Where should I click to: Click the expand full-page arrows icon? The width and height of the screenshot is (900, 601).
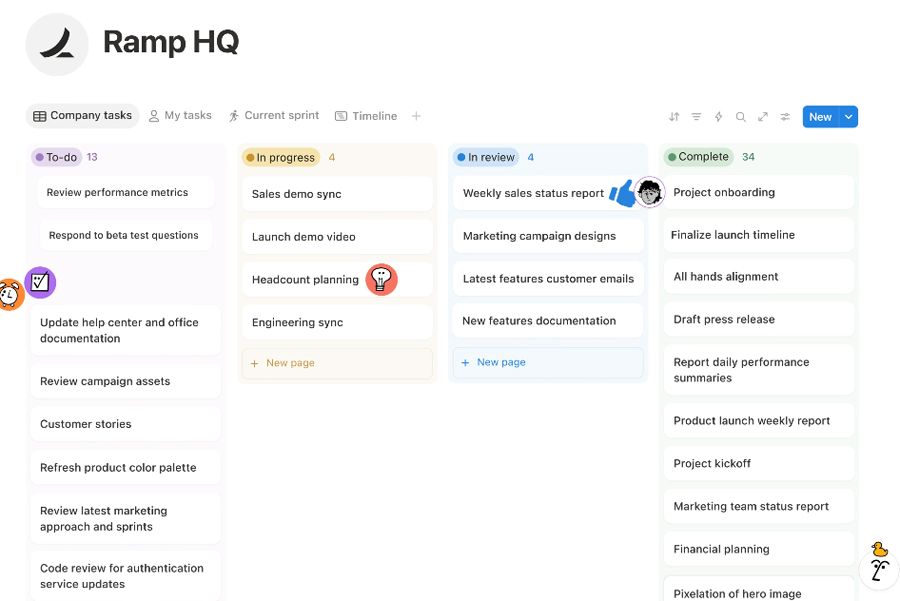pyautogui.click(x=763, y=117)
